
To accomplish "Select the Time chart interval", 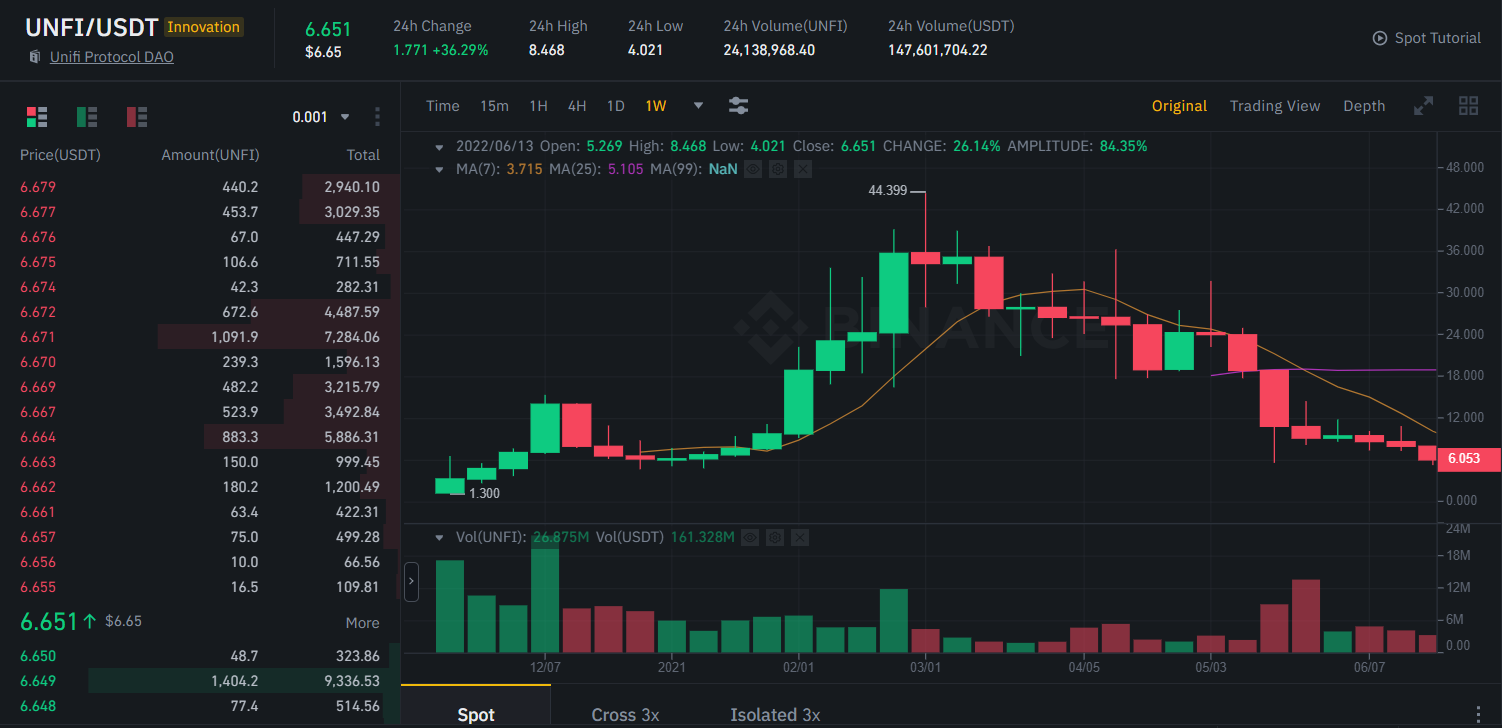I will click(443, 106).
